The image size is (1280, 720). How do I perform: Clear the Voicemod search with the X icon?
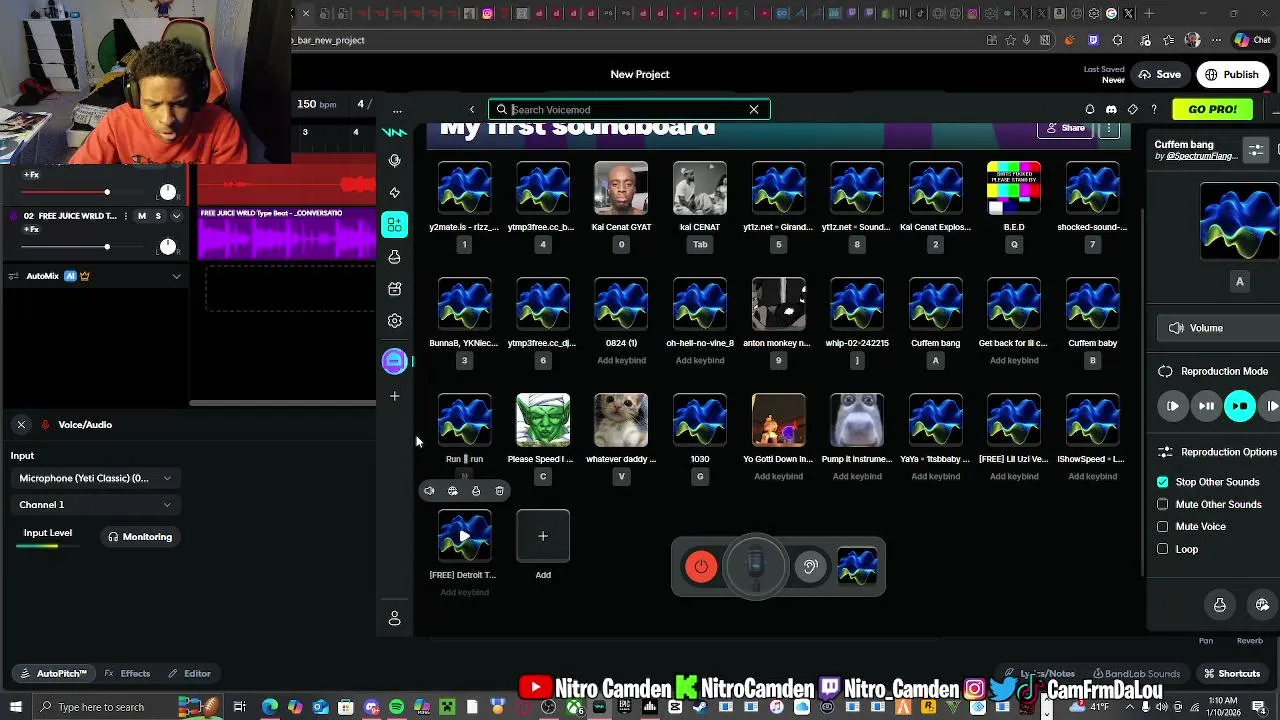(x=754, y=109)
